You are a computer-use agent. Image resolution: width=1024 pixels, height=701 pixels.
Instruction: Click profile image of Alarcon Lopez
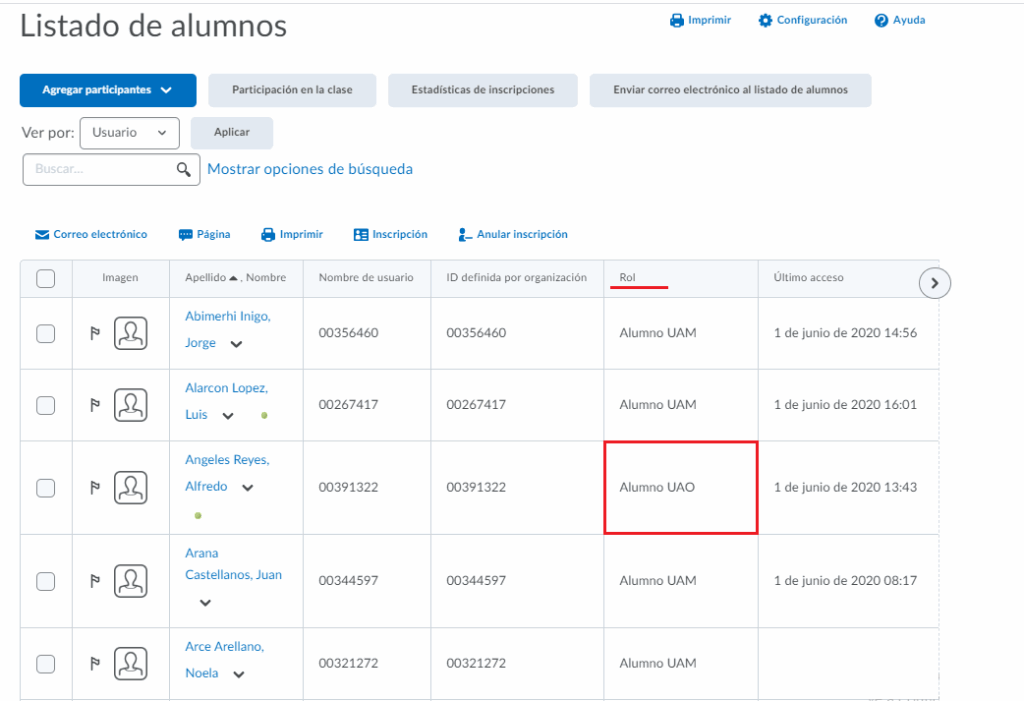click(x=130, y=405)
